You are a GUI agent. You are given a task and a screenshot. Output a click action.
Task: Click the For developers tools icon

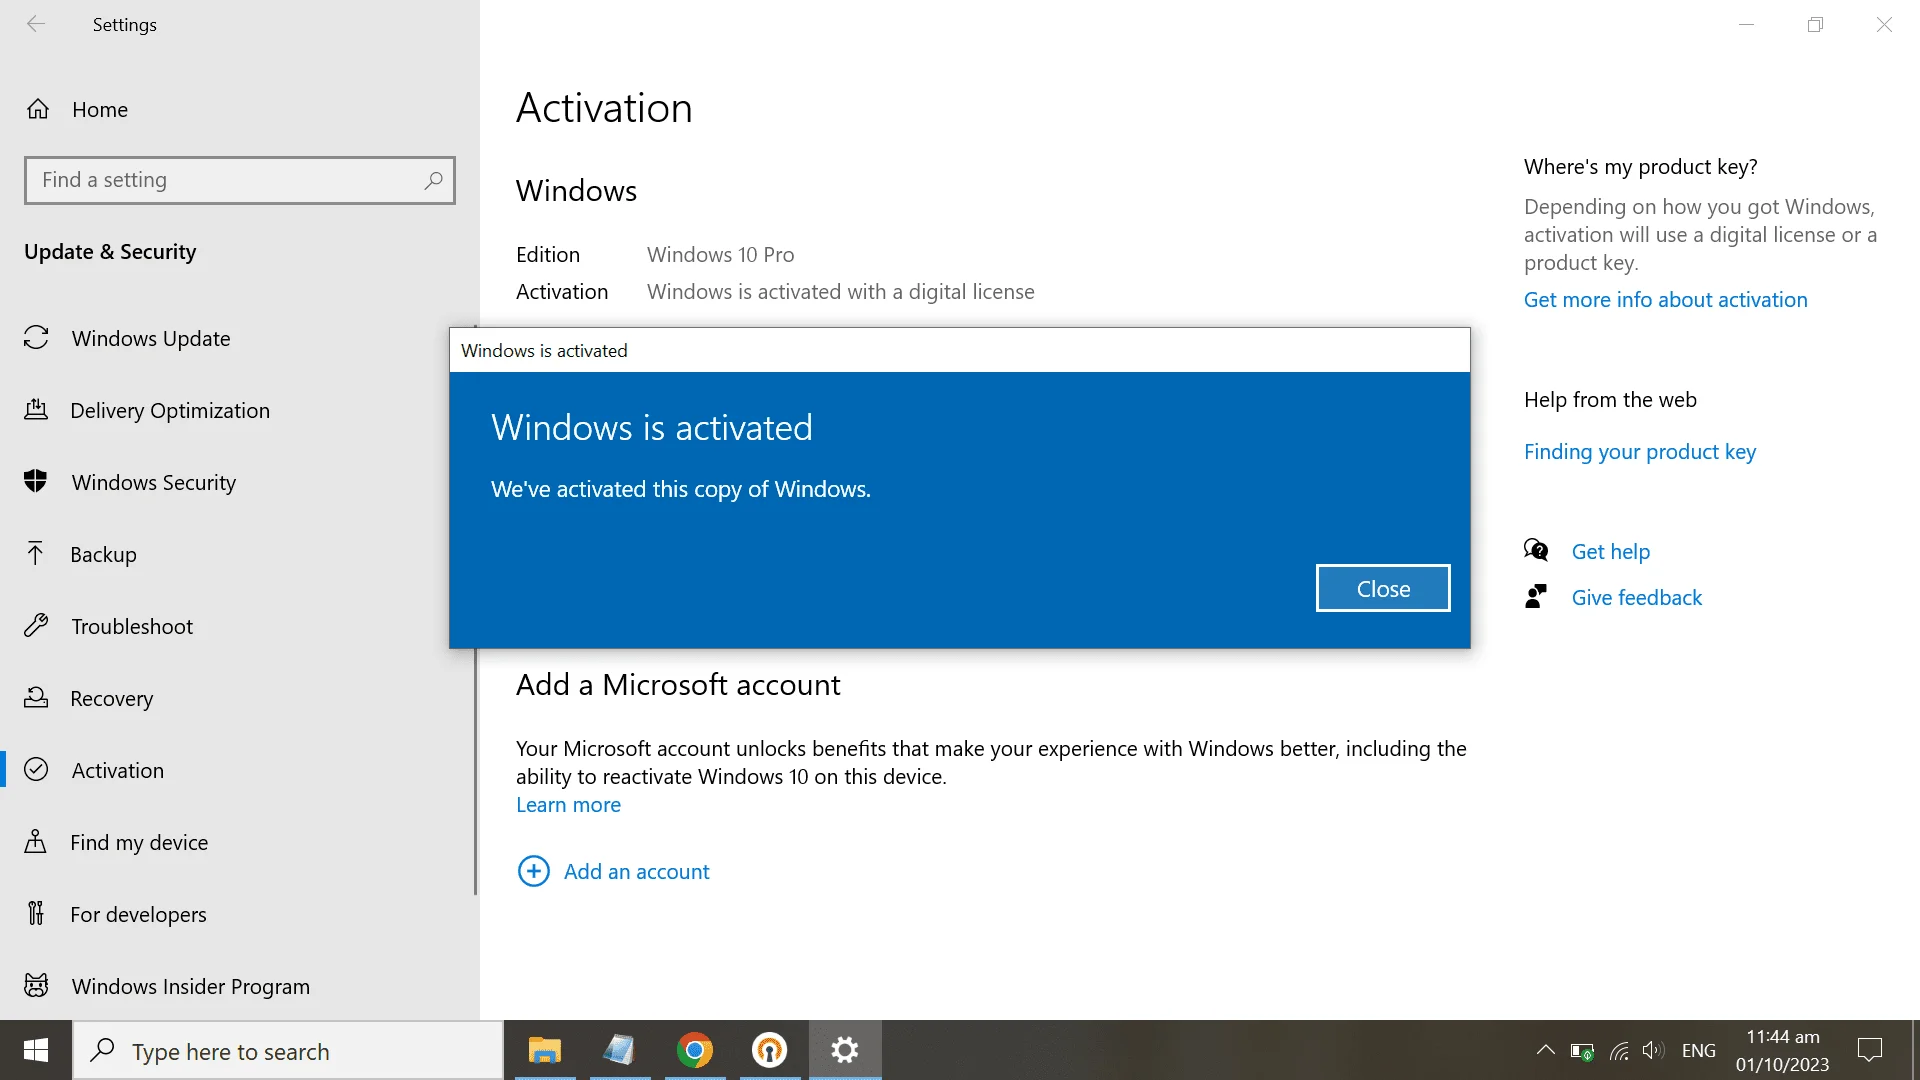click(x=36, y=914)
